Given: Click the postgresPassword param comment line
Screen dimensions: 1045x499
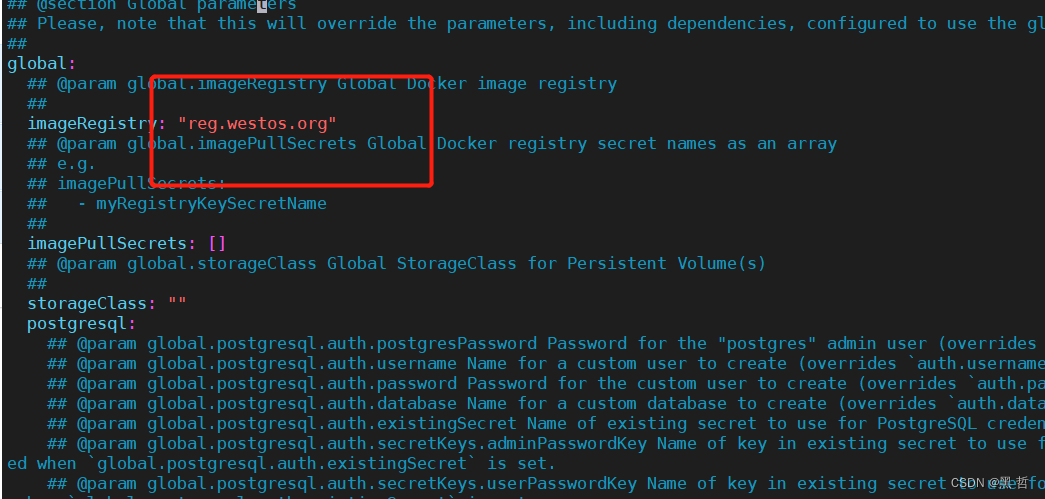Looking at the screenshot, I should pos(546,344).
